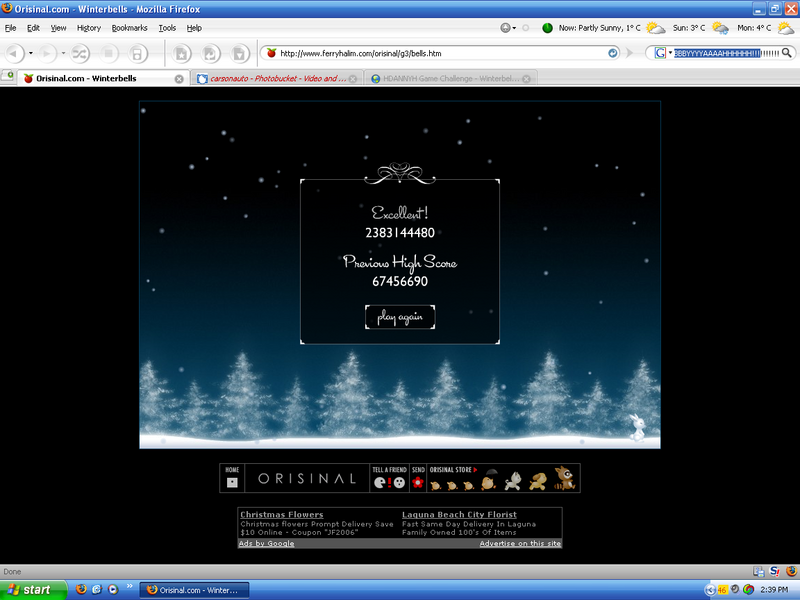The image size is (800, 600).
Task: Click the score 2383144480
Action: pos(400,233)
